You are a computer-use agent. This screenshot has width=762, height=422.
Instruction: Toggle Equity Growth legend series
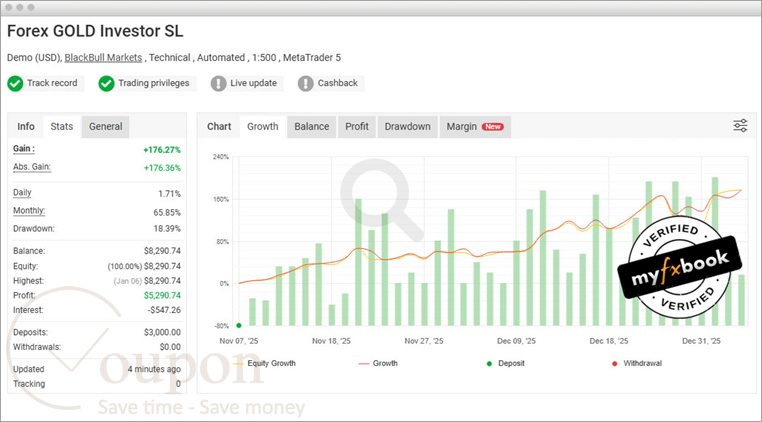click(x=265, y=363)
